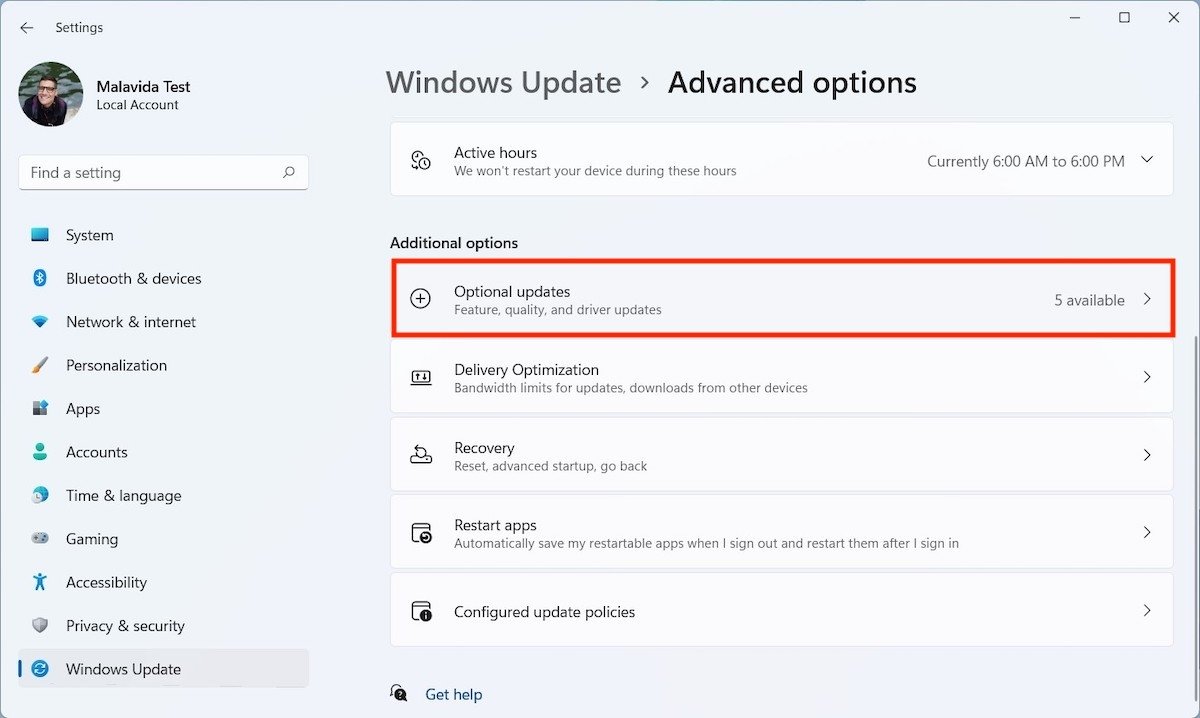Open Configured update policies title
This screenshot has width=1200, height=718.
544,612
